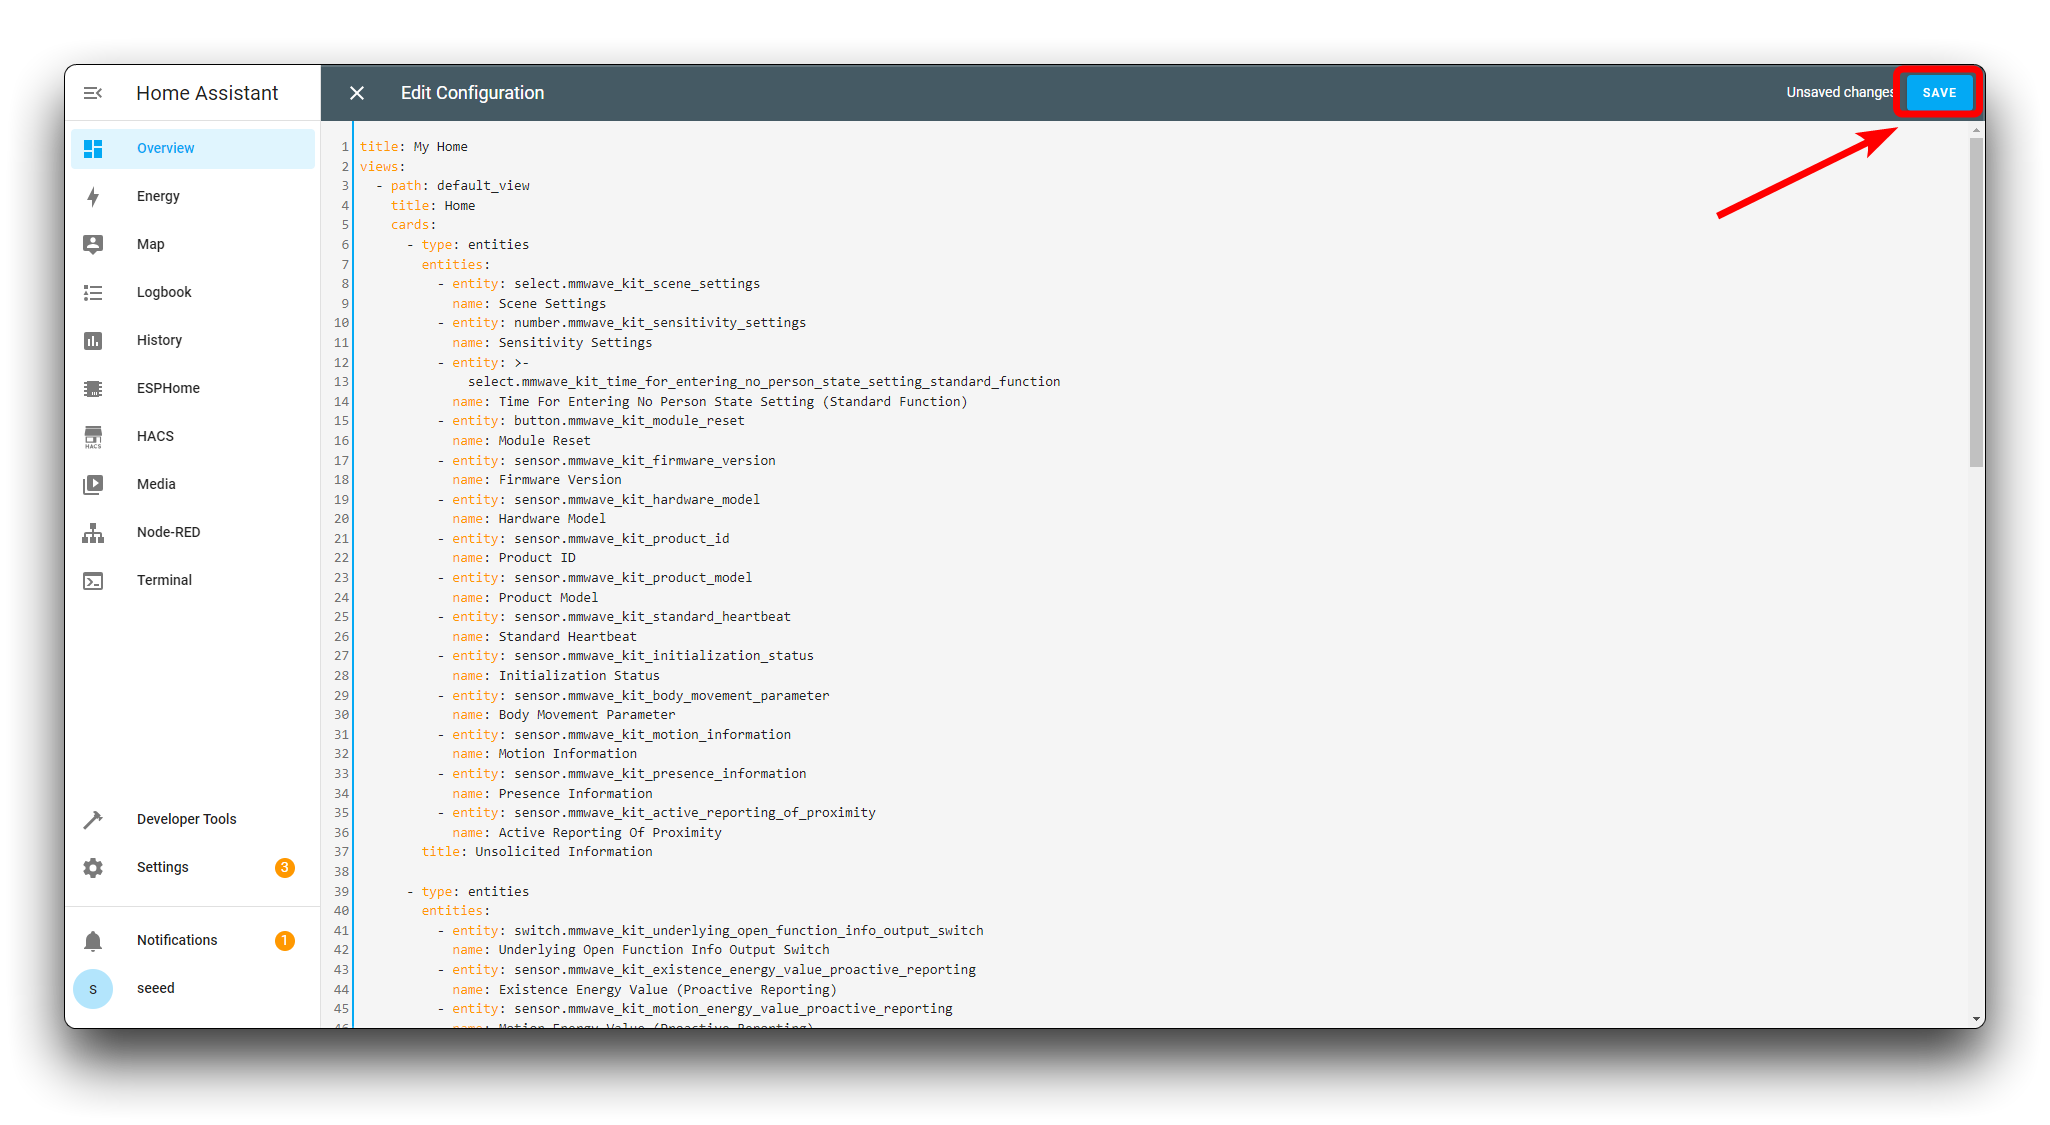Save the edited configuration

click(x=1938, y=93)
